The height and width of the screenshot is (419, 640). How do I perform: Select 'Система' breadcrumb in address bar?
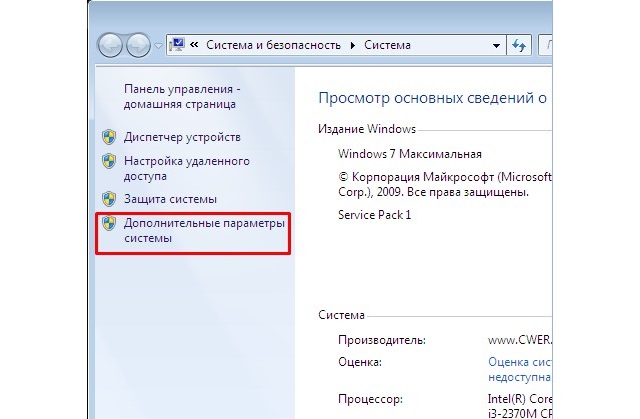387,45
